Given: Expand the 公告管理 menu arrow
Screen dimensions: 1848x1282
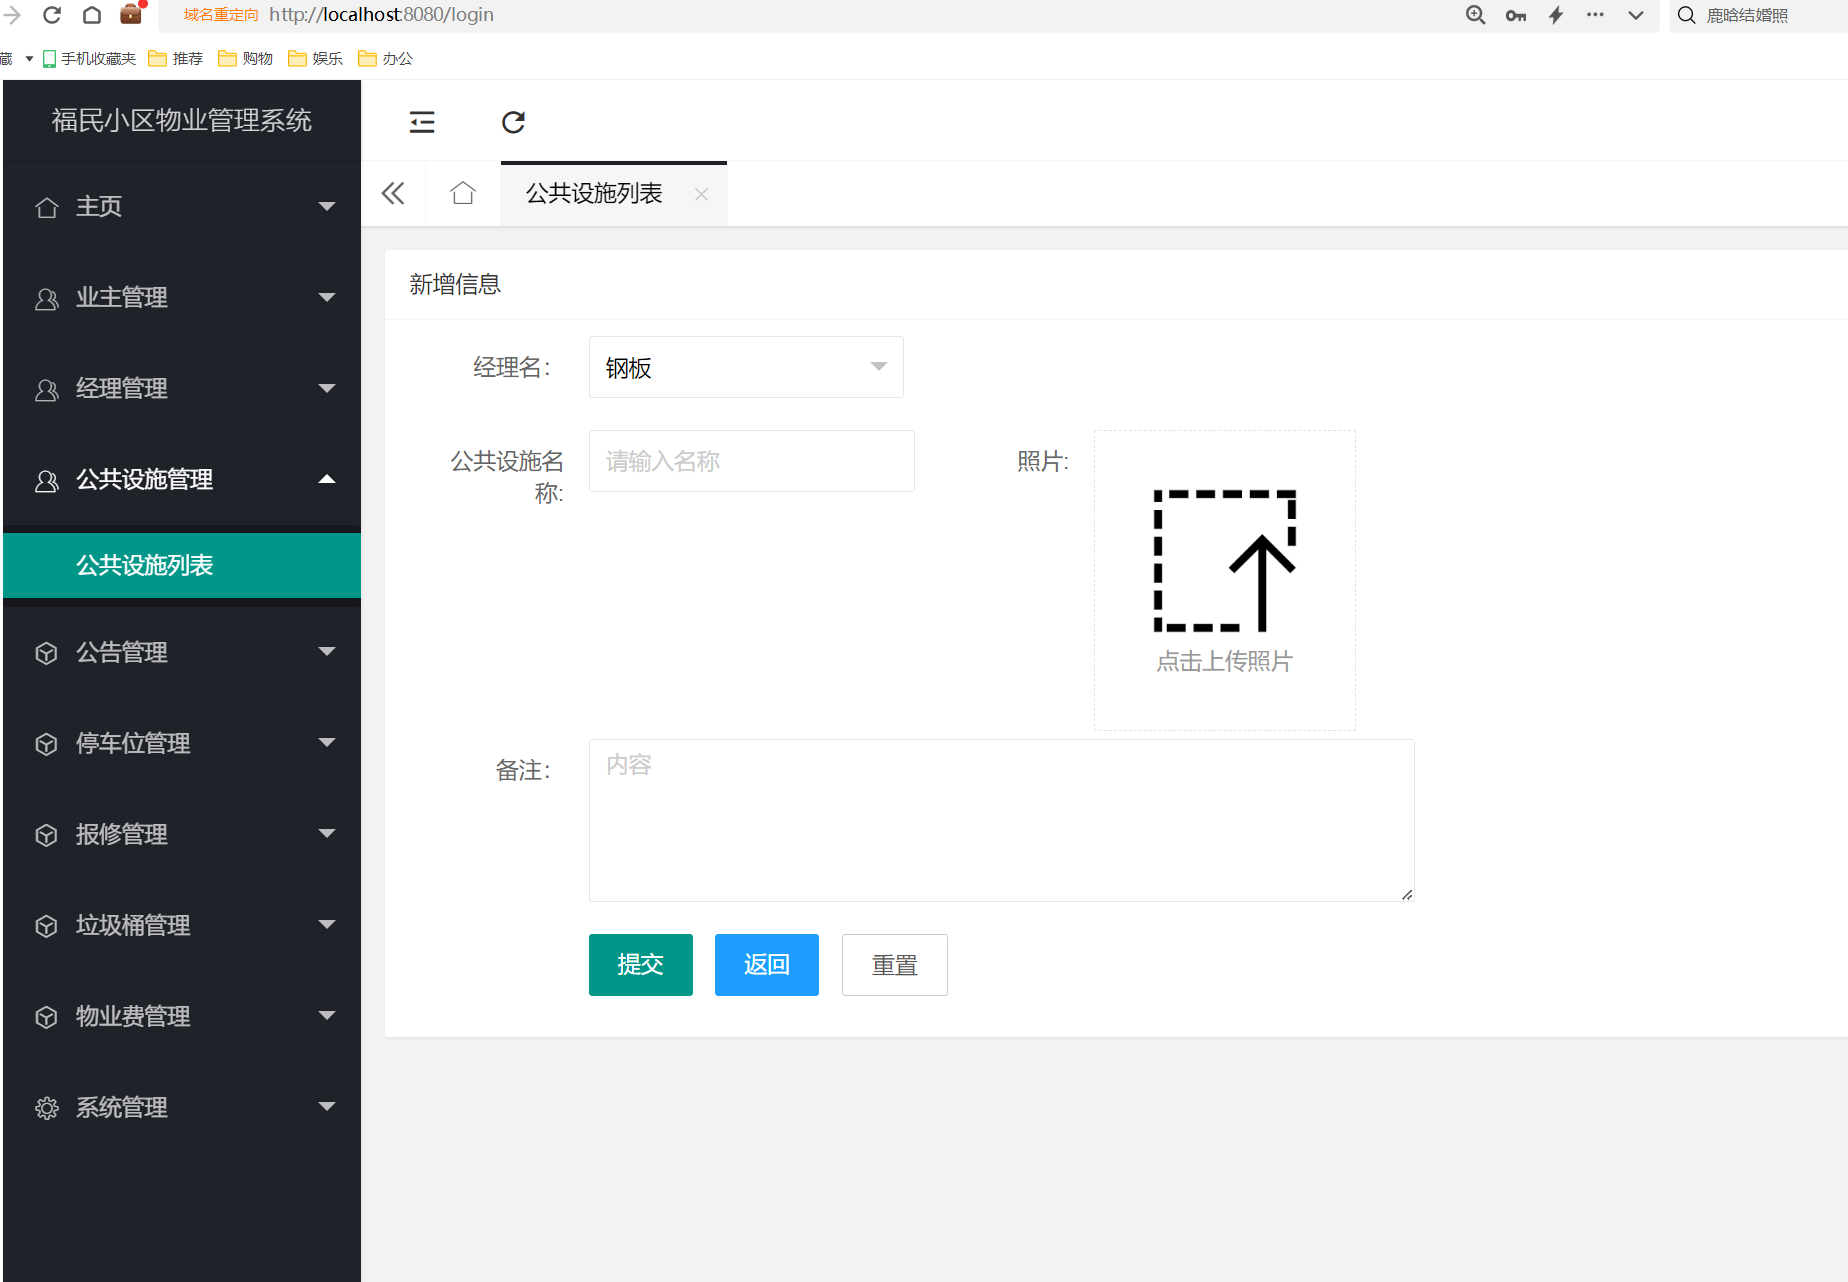Looking at the screenshot, I should 326,651.
